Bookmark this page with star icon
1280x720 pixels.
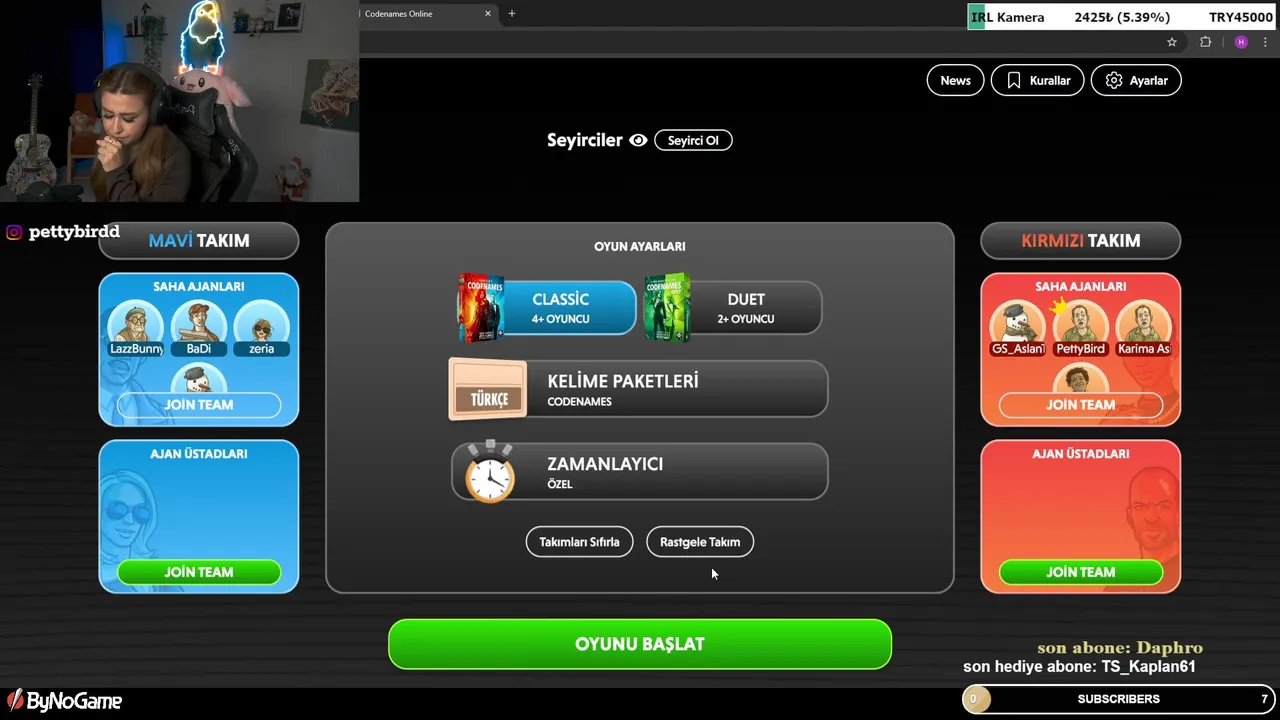point(1172,42)
